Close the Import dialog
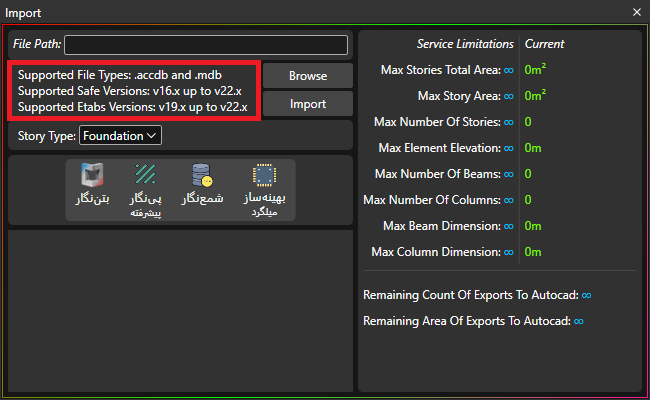The width and height of the screenshot is (650, 400). point(637,12)
